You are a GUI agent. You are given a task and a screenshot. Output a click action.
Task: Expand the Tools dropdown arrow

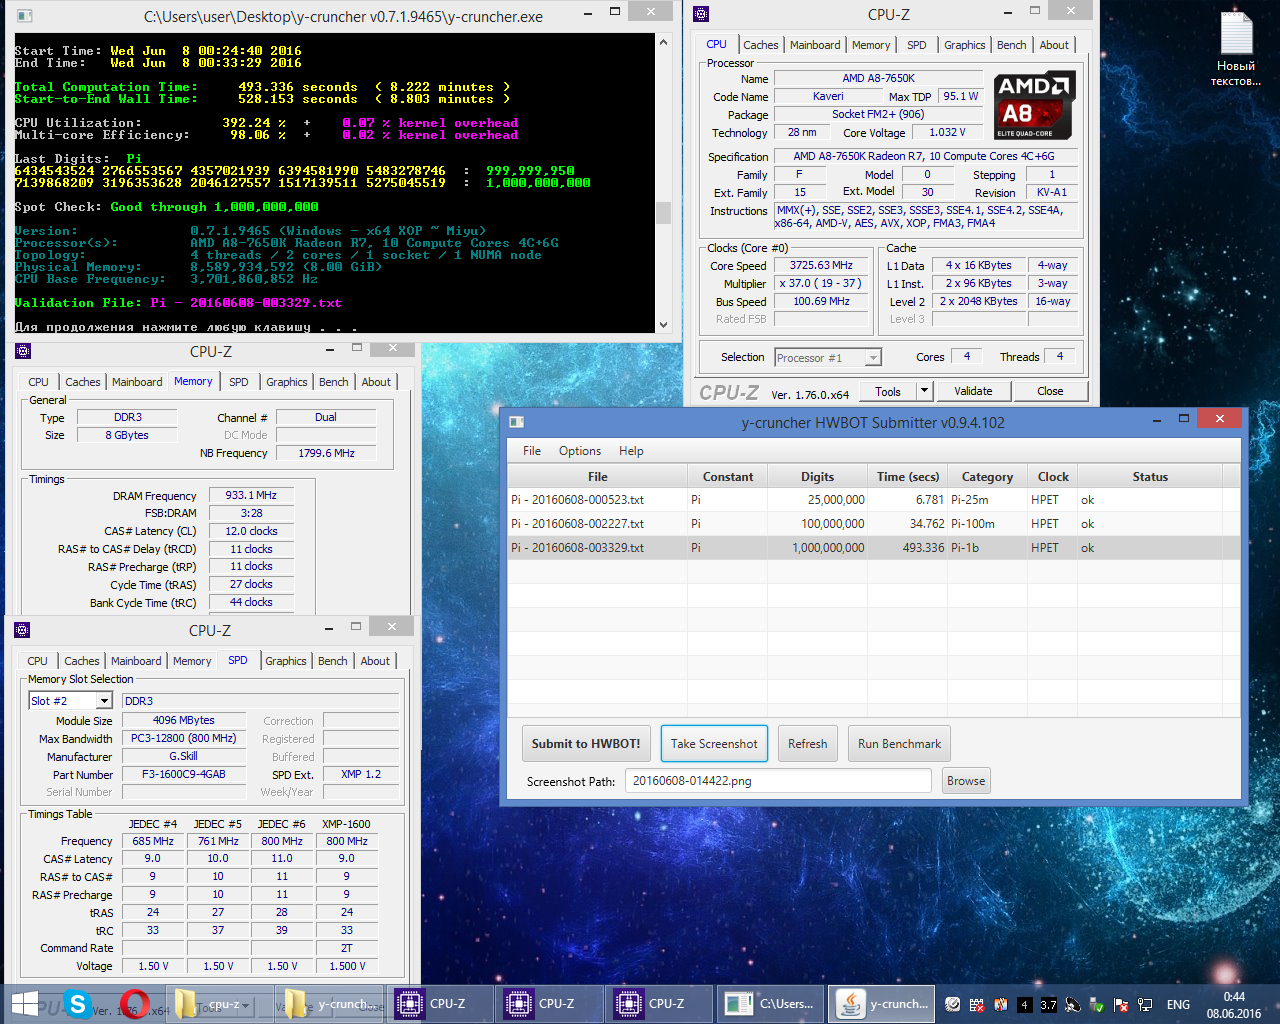[x=924, y=391]
